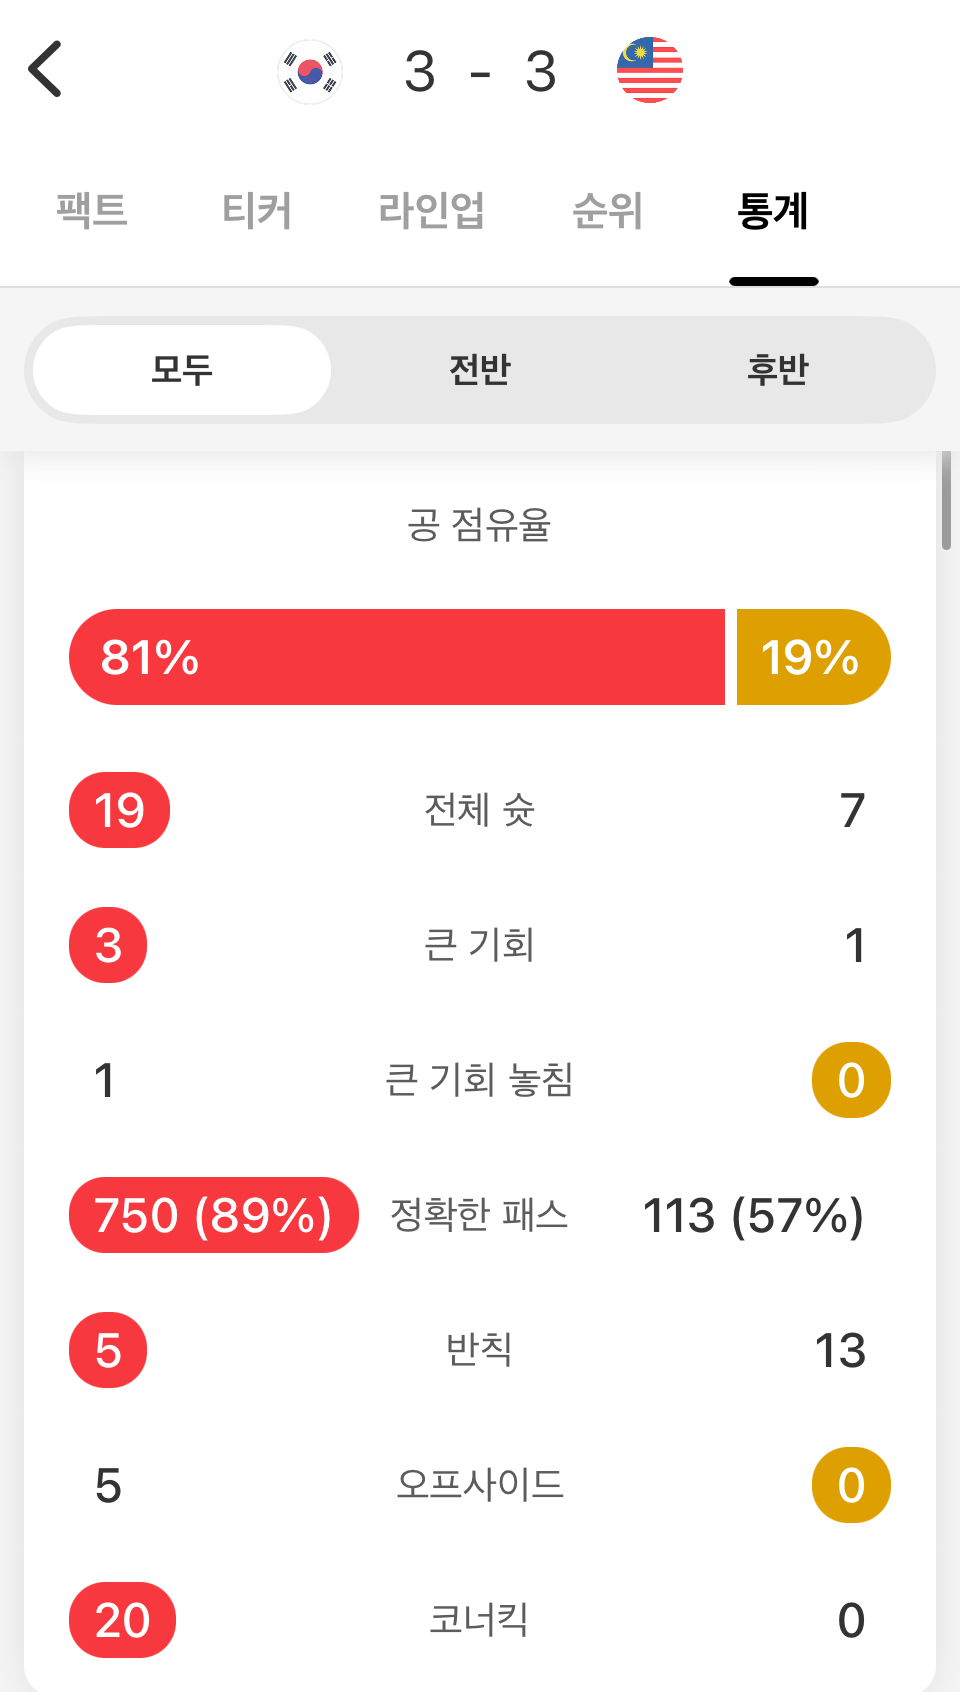Select the 전반 first-half filter
This screenshot has width=960, height=1692.
click(x=480, y=370)
